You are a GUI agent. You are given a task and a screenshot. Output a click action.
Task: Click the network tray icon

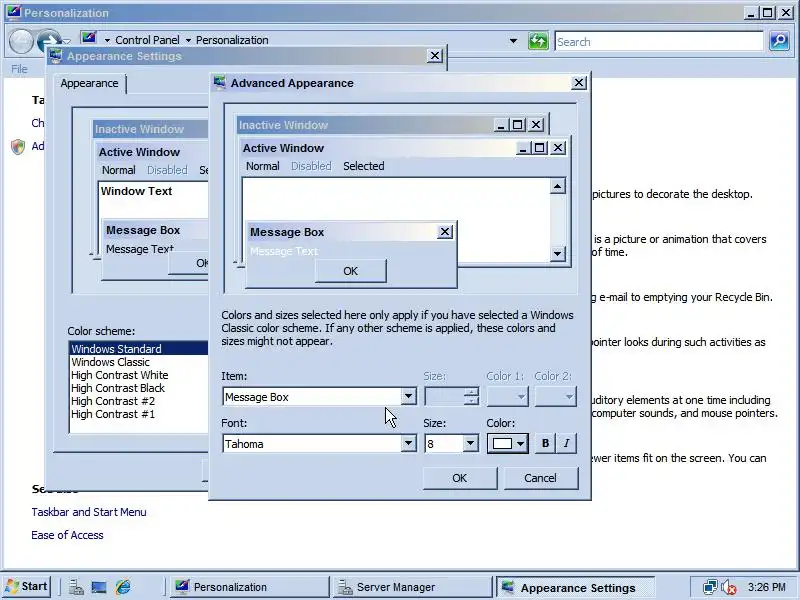tap(710, 587)
